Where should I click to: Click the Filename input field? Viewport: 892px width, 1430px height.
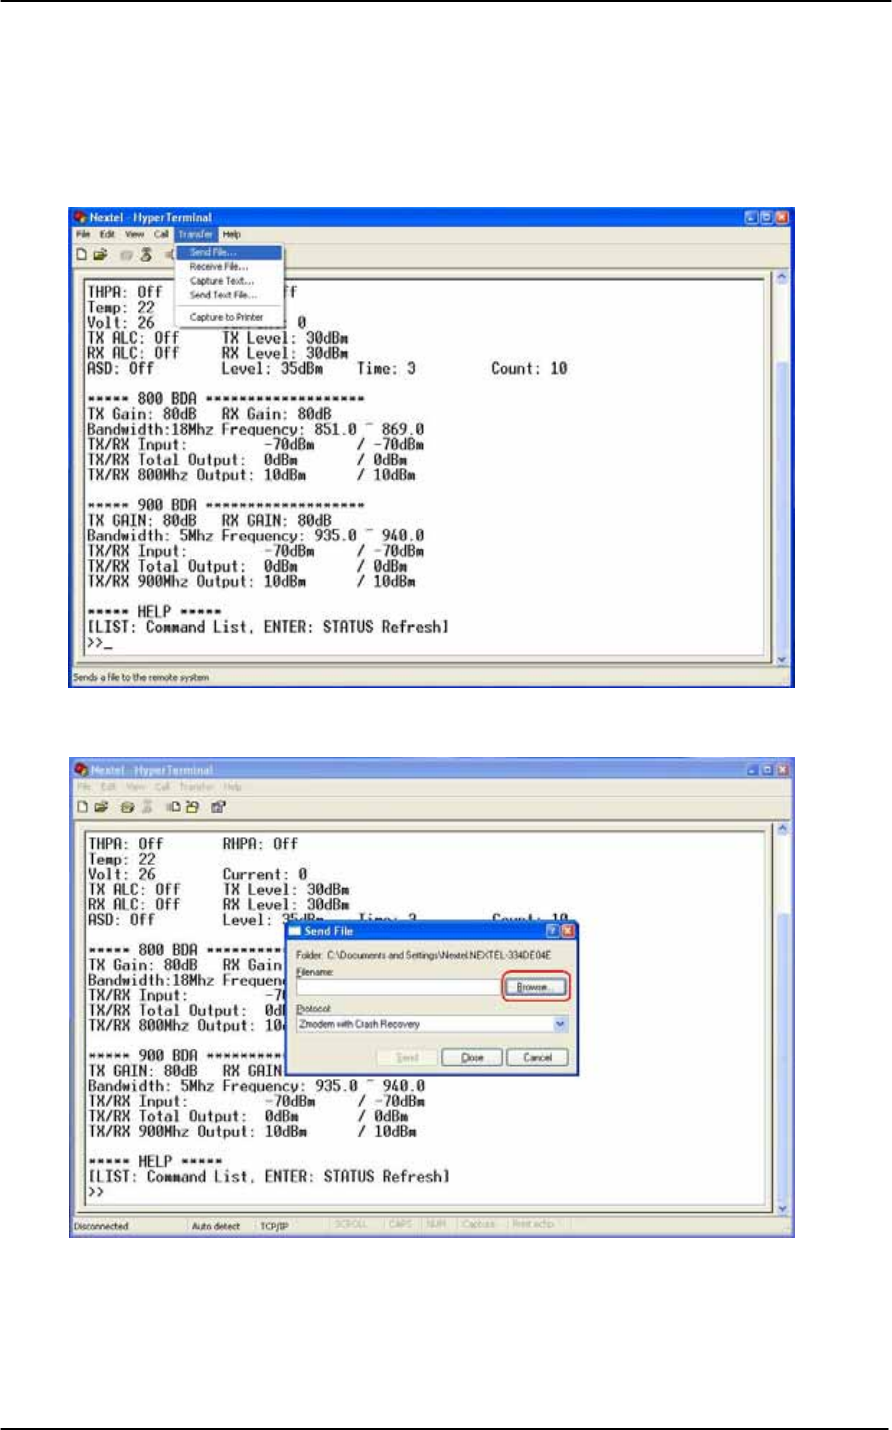(x=398, y=987)
